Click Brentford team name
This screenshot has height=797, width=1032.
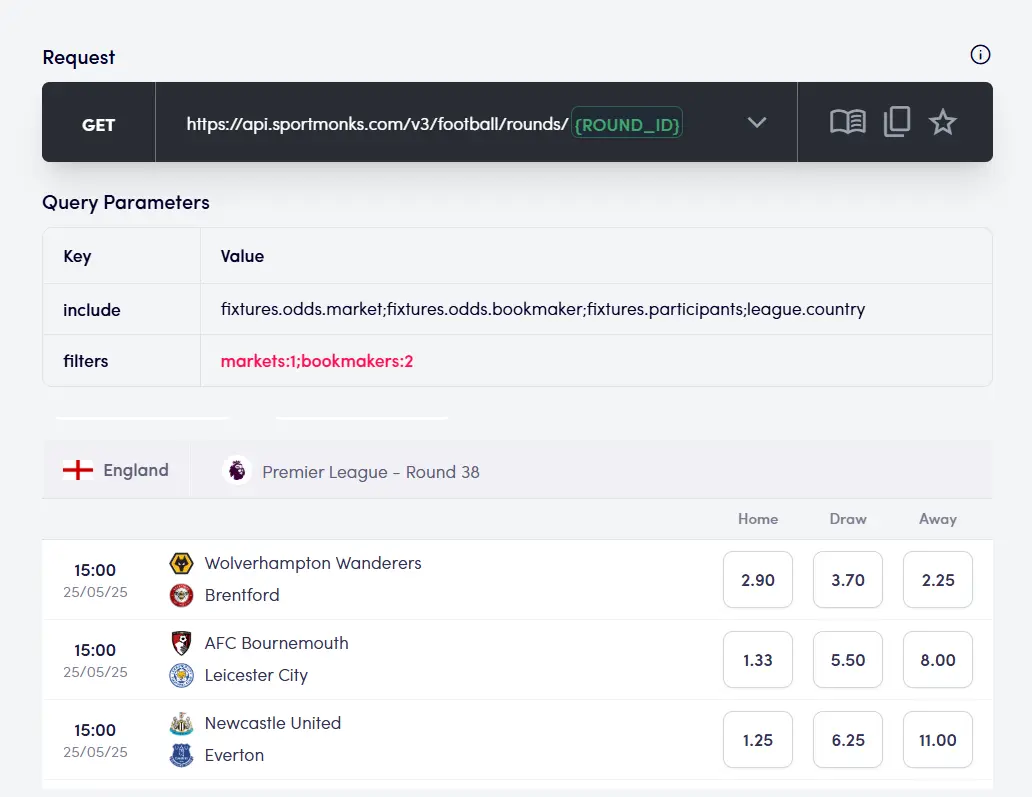(242, 595)
